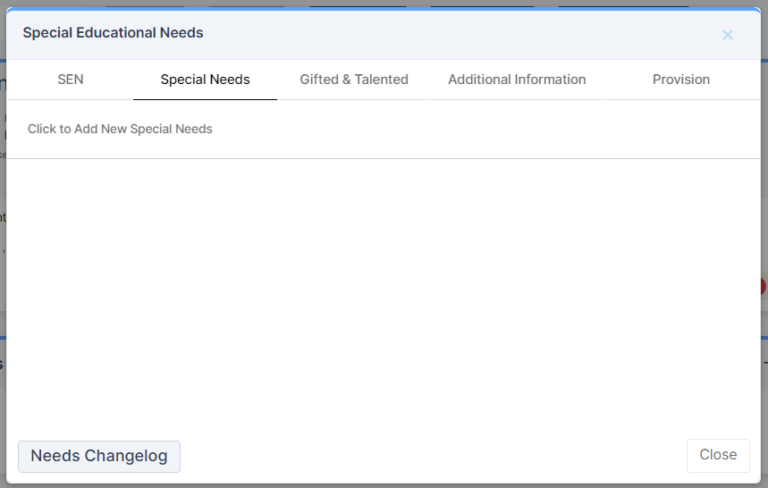Screen dimensions: 768x488
Task: Click the dimmed backdrop left of the dialog
Action: click(x=3, y=250)
